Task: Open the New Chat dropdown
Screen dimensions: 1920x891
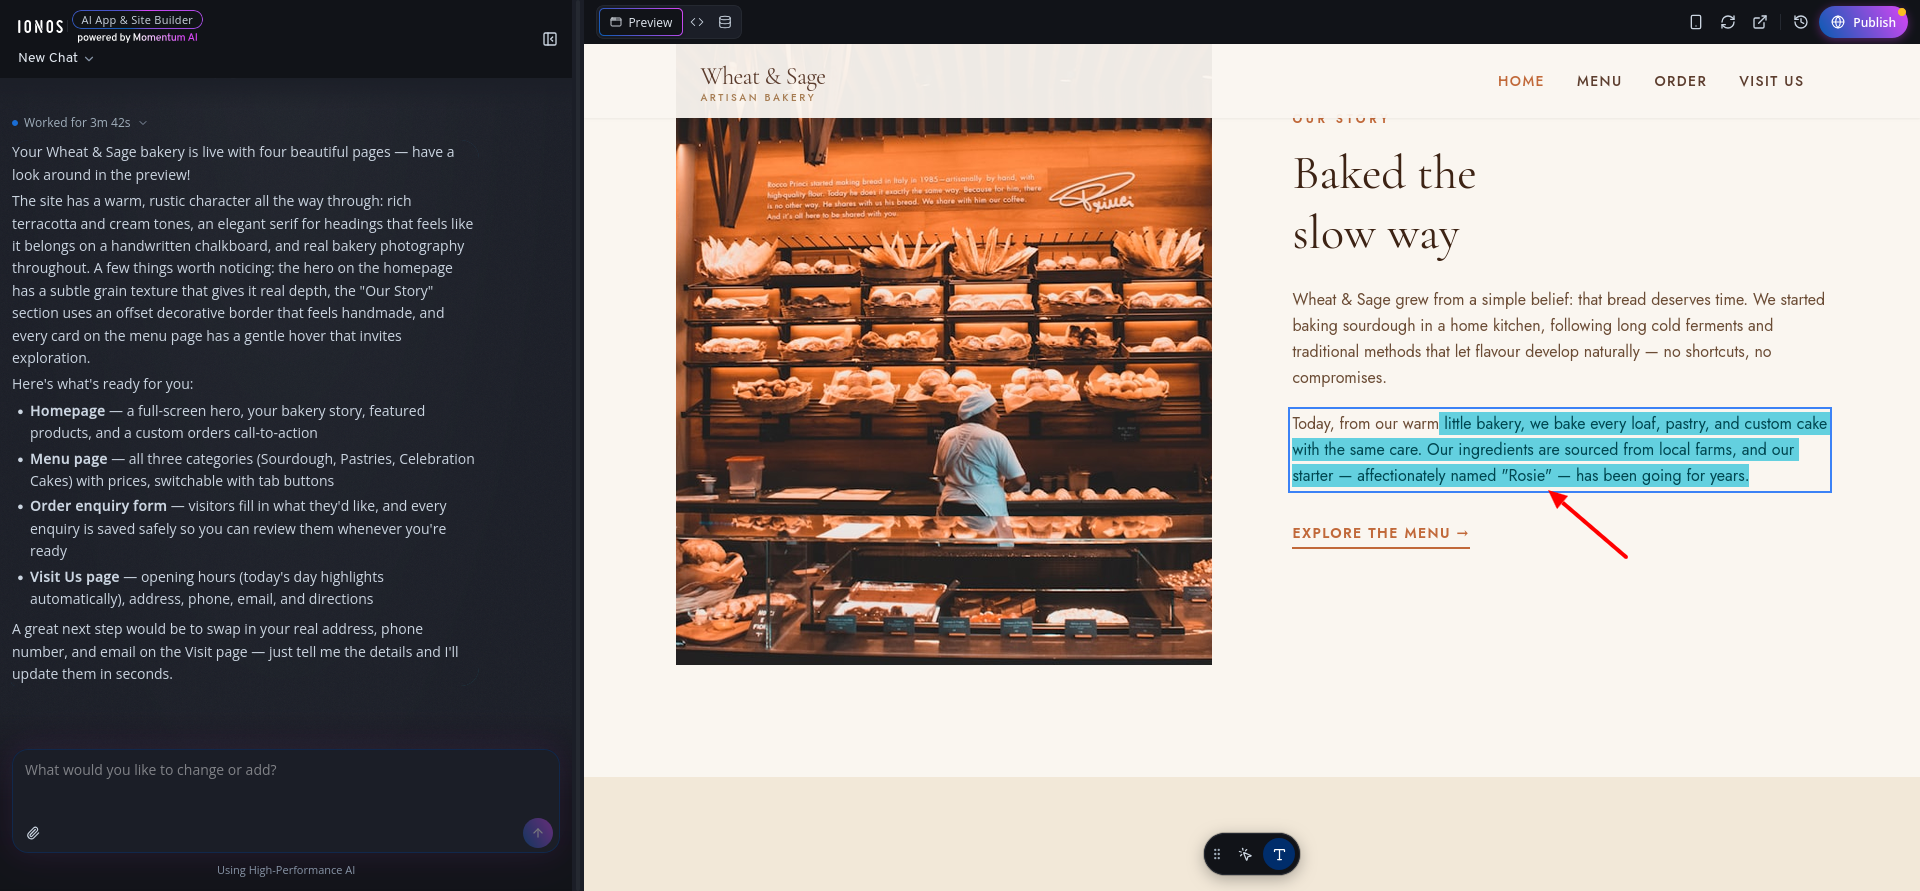Action: tap(56, 58)
